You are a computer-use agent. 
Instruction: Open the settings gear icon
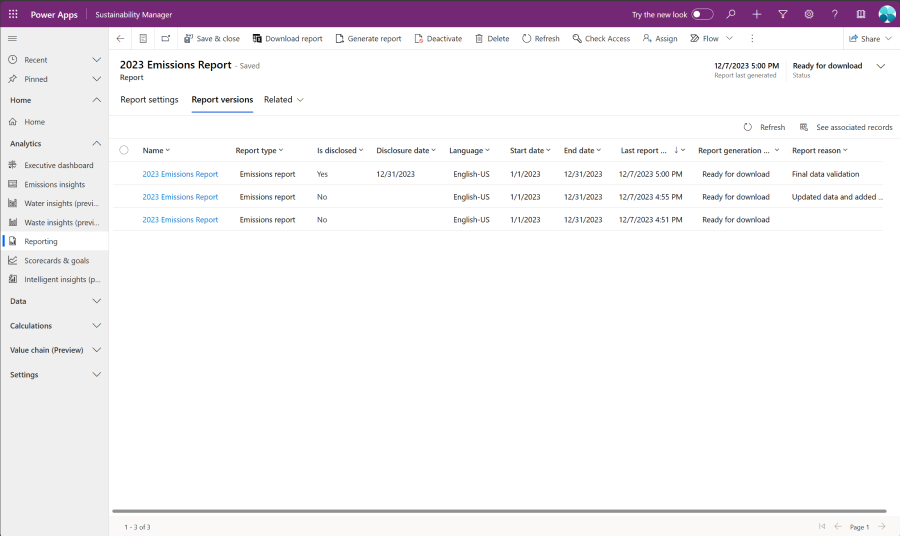809,14
